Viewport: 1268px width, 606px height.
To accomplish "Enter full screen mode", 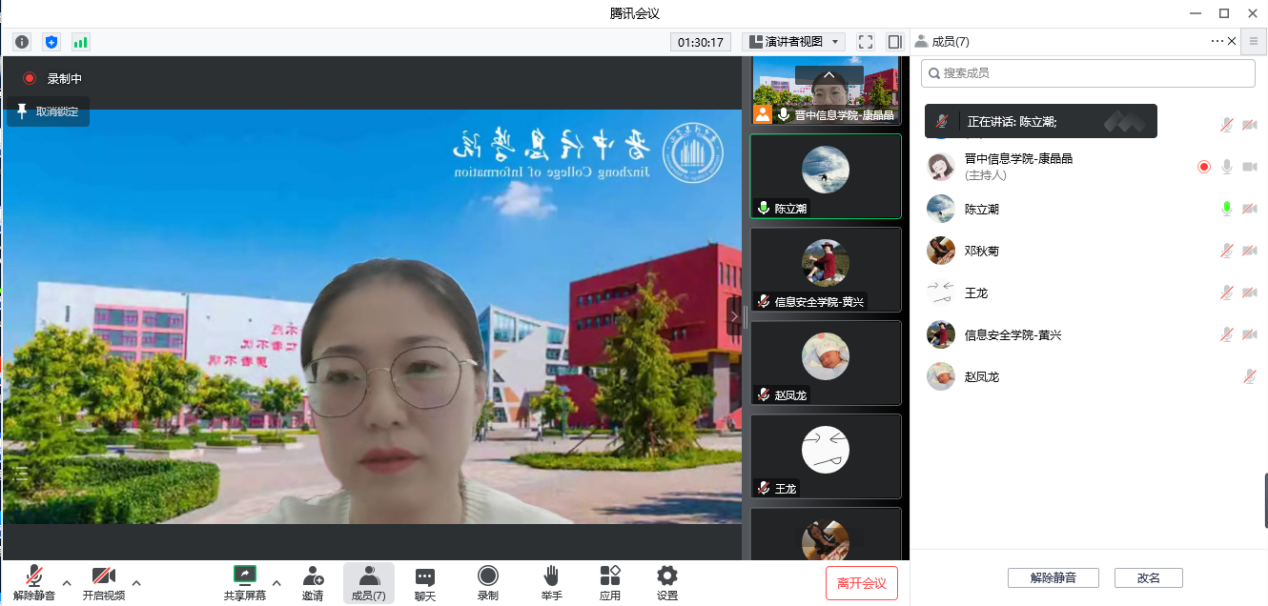I will point(866,42).
